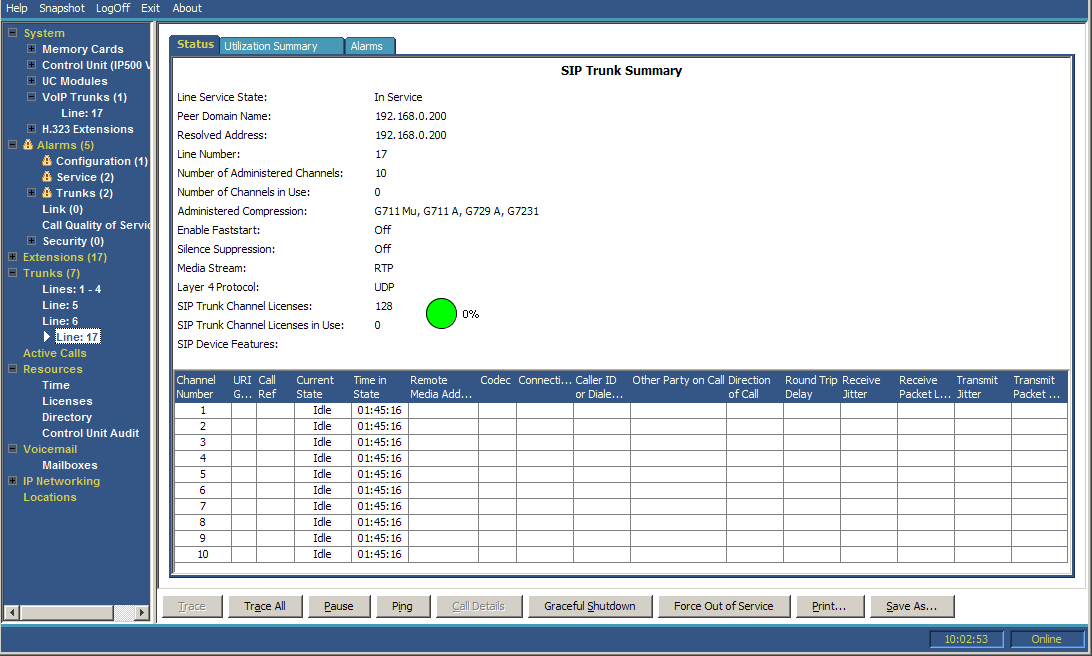Viewport: 1092px width, 656px height.
Task: Click the sidebar scroll right arrow
Action: coord(141,613)
